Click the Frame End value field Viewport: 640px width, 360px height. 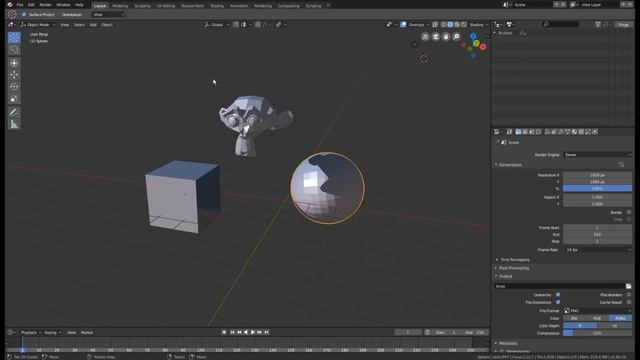click(x=598, y=235)
